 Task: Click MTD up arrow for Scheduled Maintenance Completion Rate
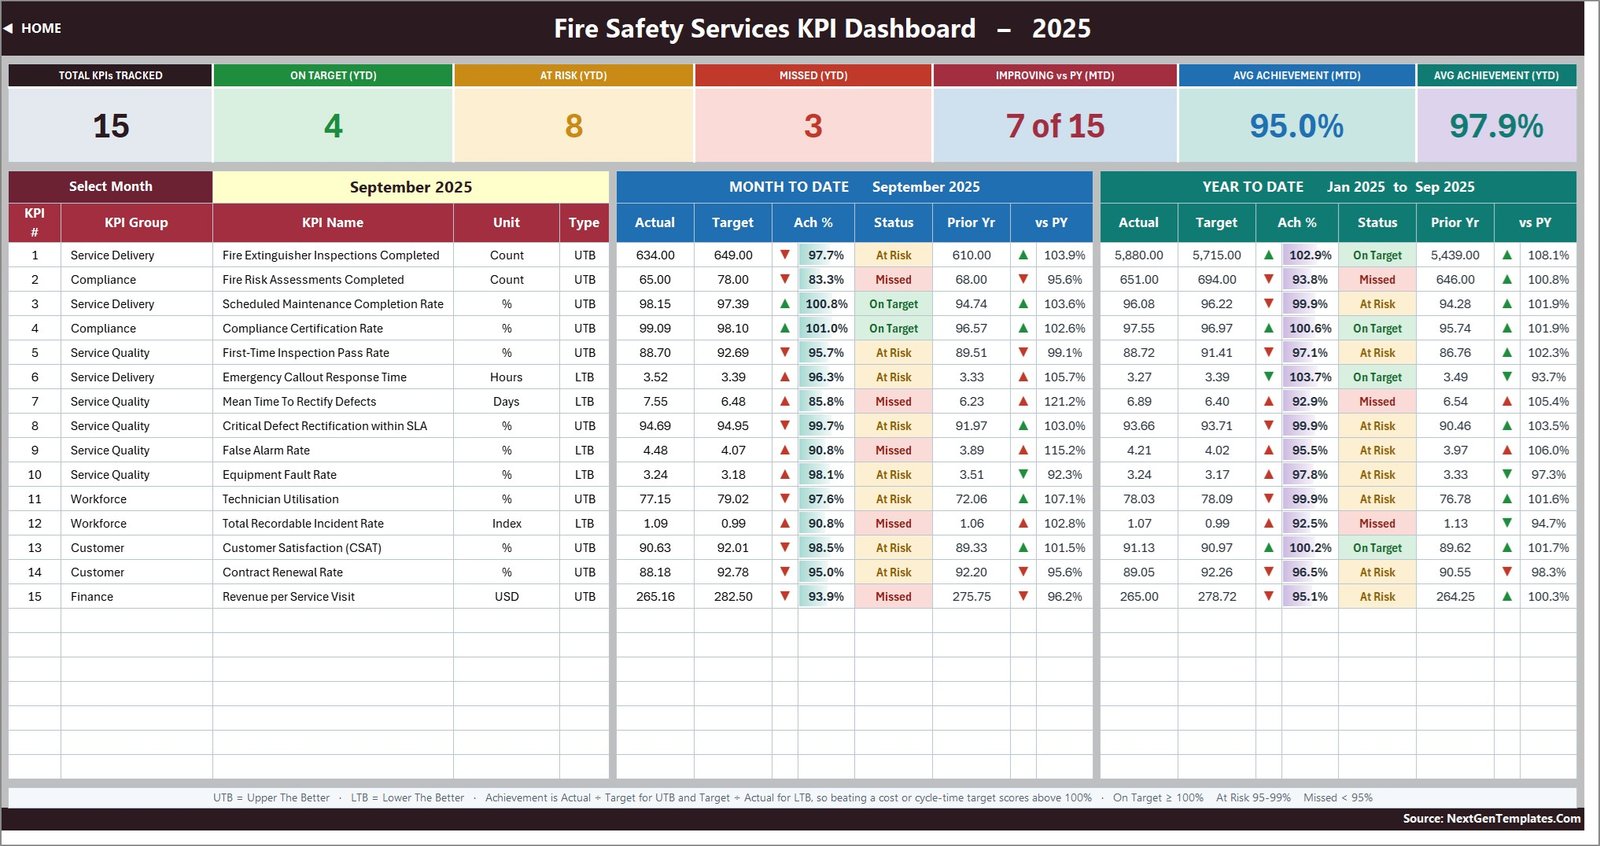(x=785, y=304)
